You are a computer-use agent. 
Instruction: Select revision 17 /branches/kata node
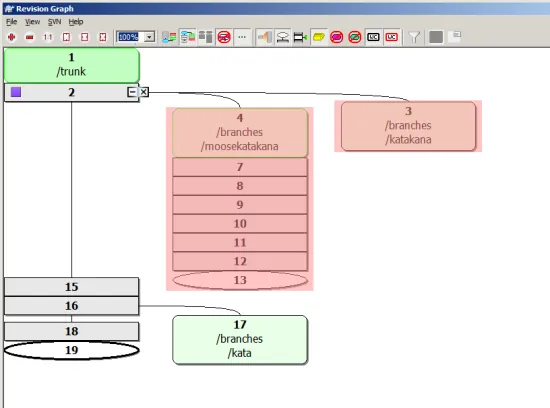(x=240, y=339)
